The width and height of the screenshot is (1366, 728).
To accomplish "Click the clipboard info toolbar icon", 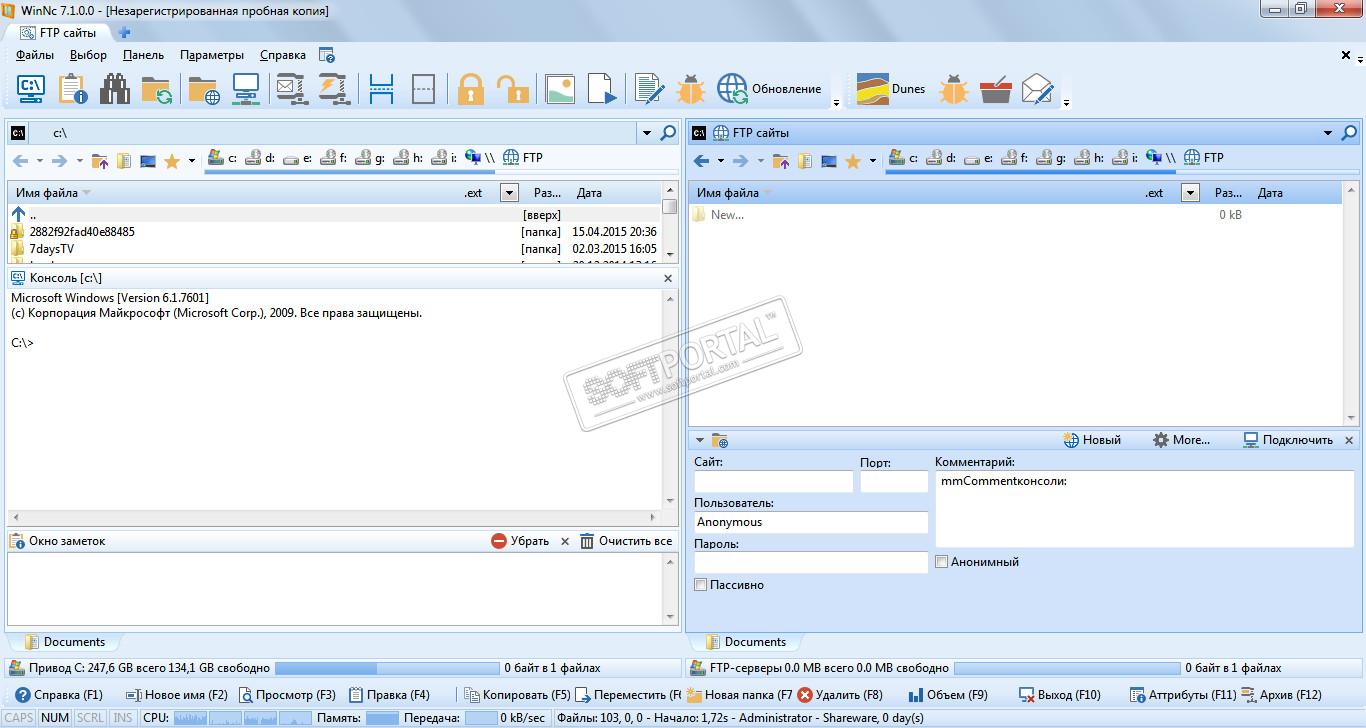I will click(73, 89).
